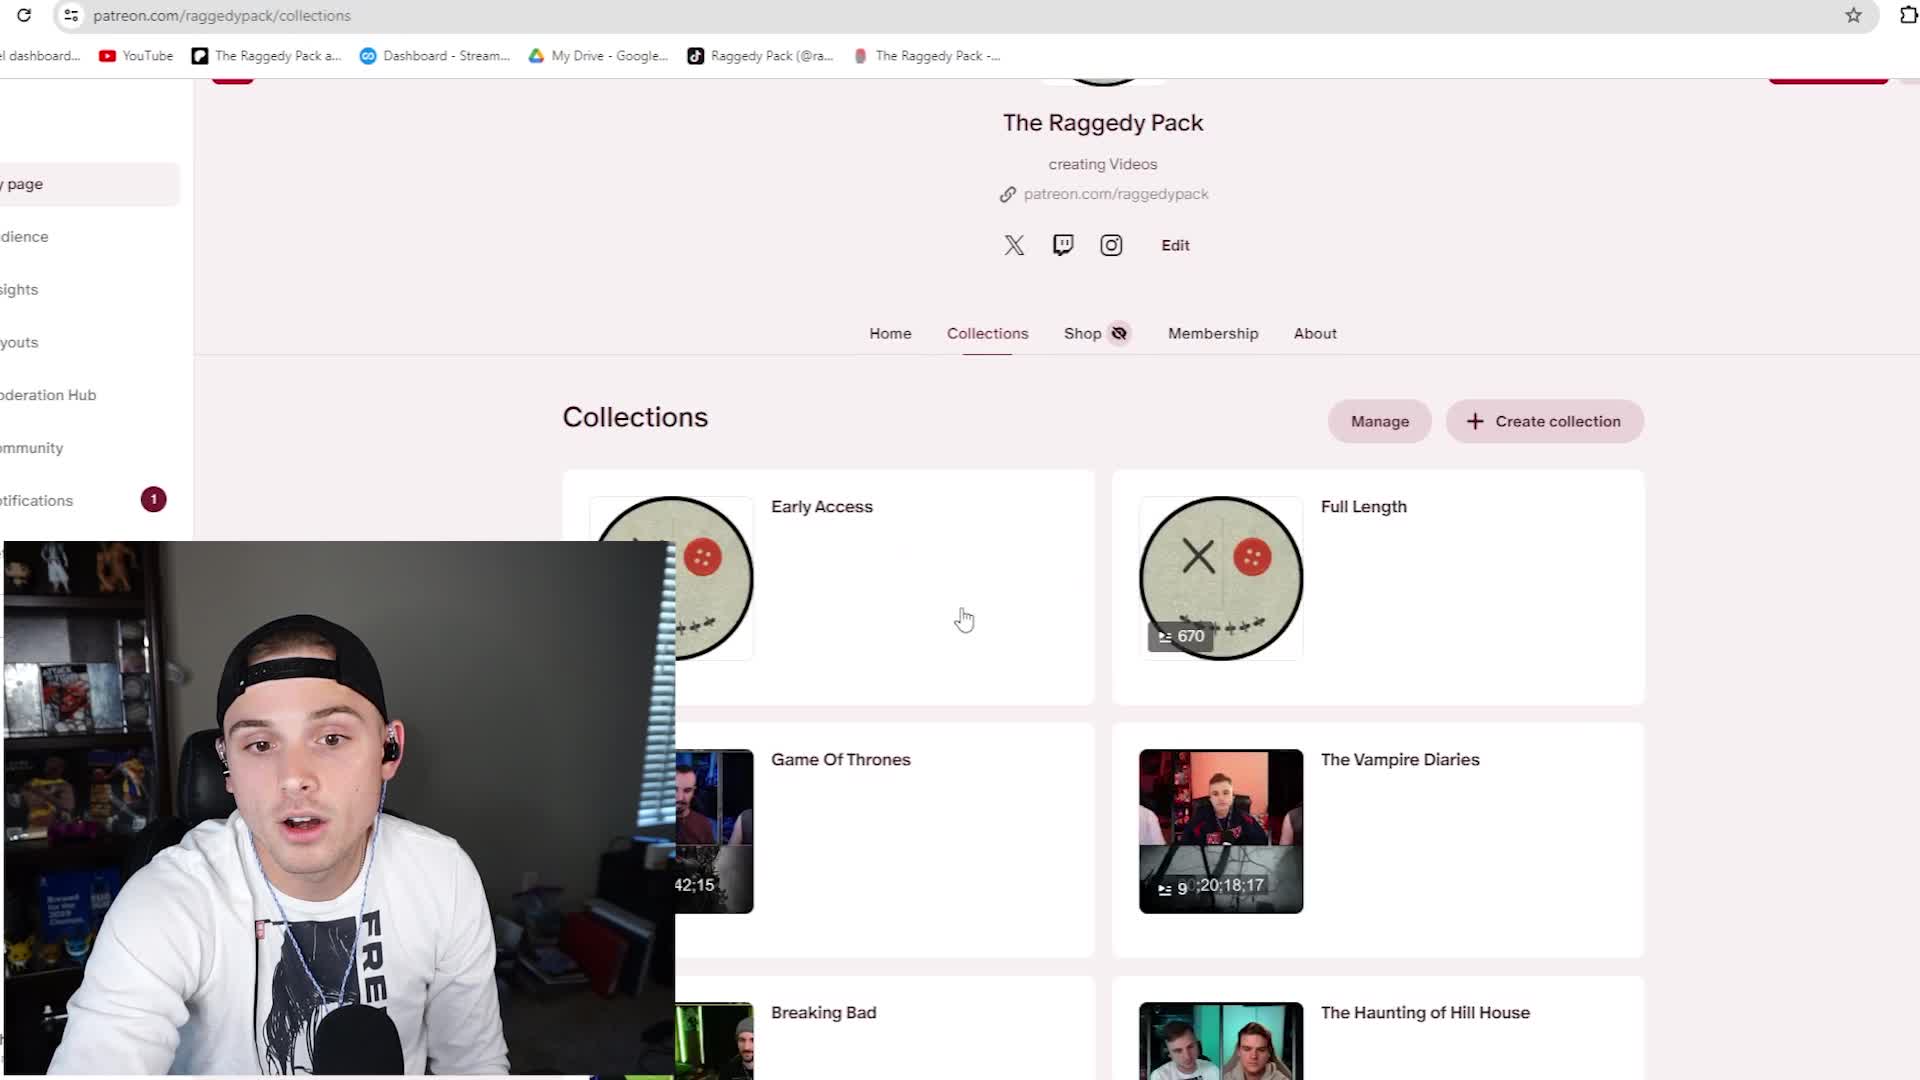The height and width of the screenshot is (1080, 1920).
Task: Open the X (Twitter) profile icon
Action: pos(1014,245)
